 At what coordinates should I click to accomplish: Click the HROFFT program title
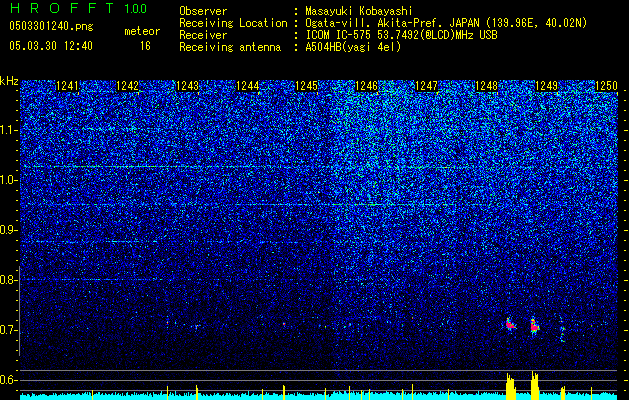click(61, 9)
